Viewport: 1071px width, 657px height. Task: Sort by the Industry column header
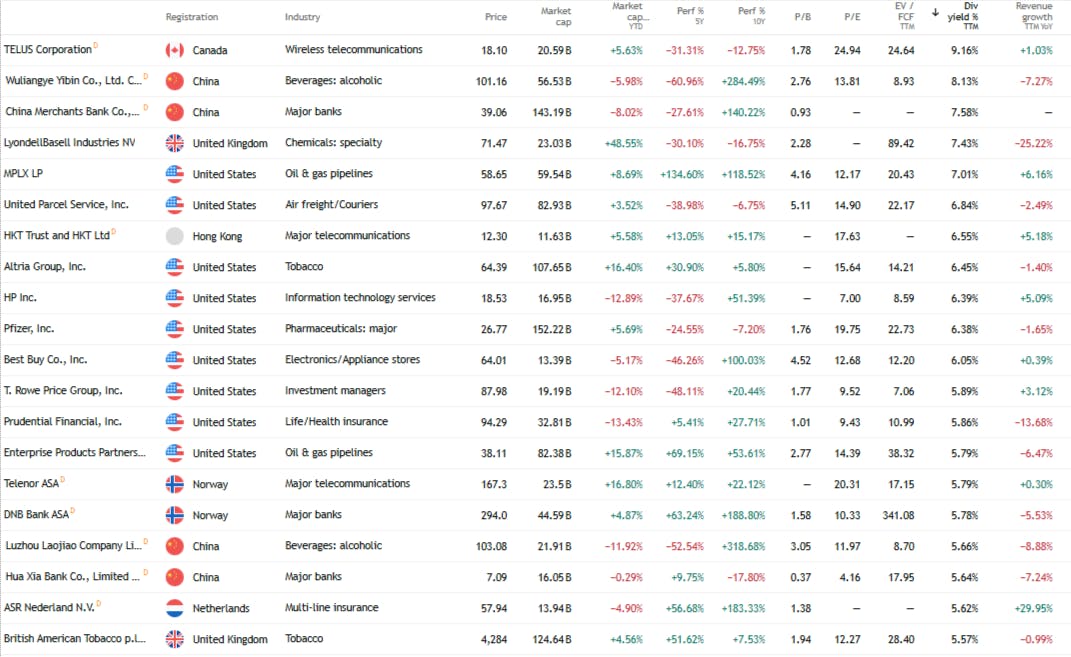303,17
